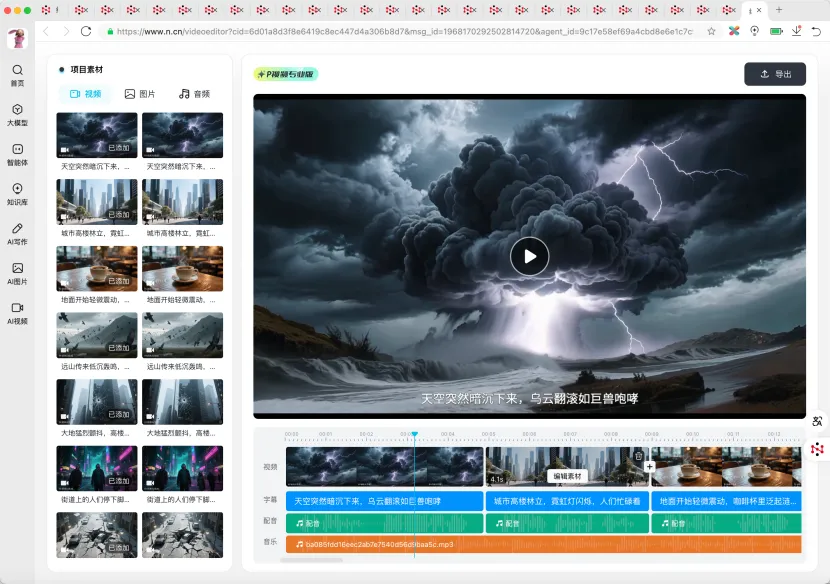The height and width of the screenshot is (584, 830).
Task: Open the 大模型 section in sidebar
Action: click(17, 110)
